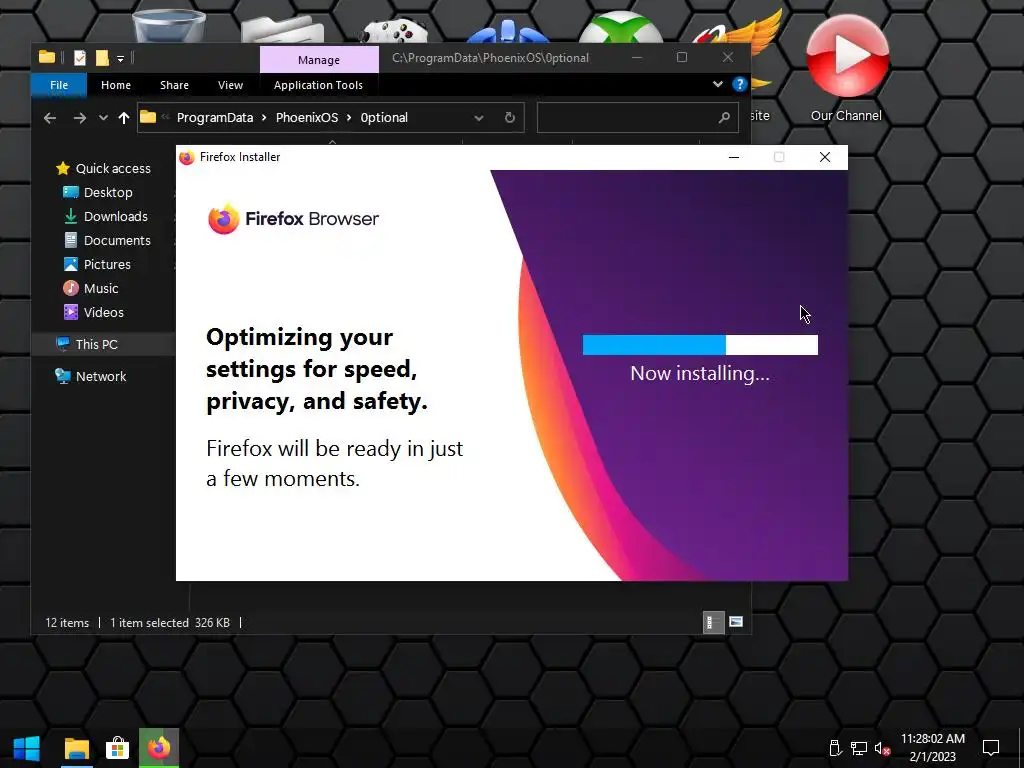Screen dimensions: 1024x768
Task: Click ProgramData in the address breadcrumb
Action: (215, 118)
